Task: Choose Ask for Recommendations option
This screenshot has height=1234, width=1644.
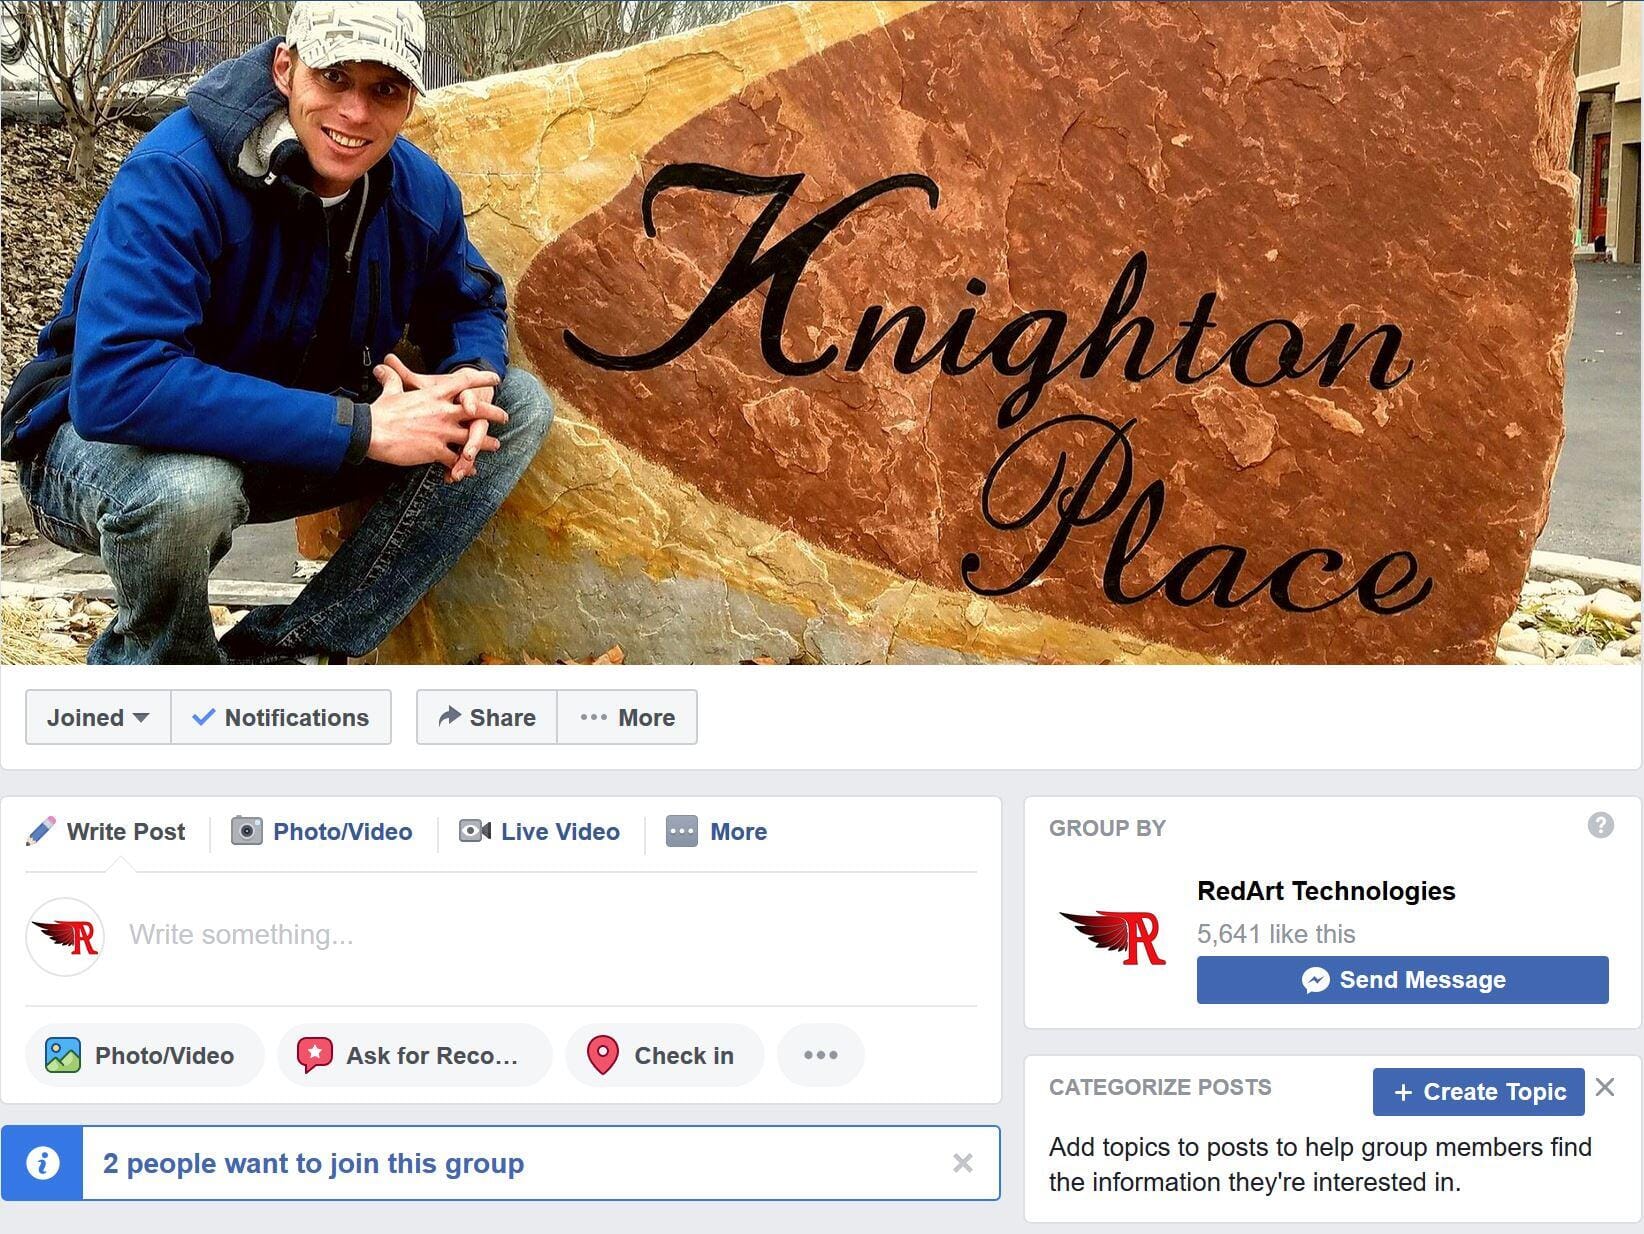Action: 414,1055
